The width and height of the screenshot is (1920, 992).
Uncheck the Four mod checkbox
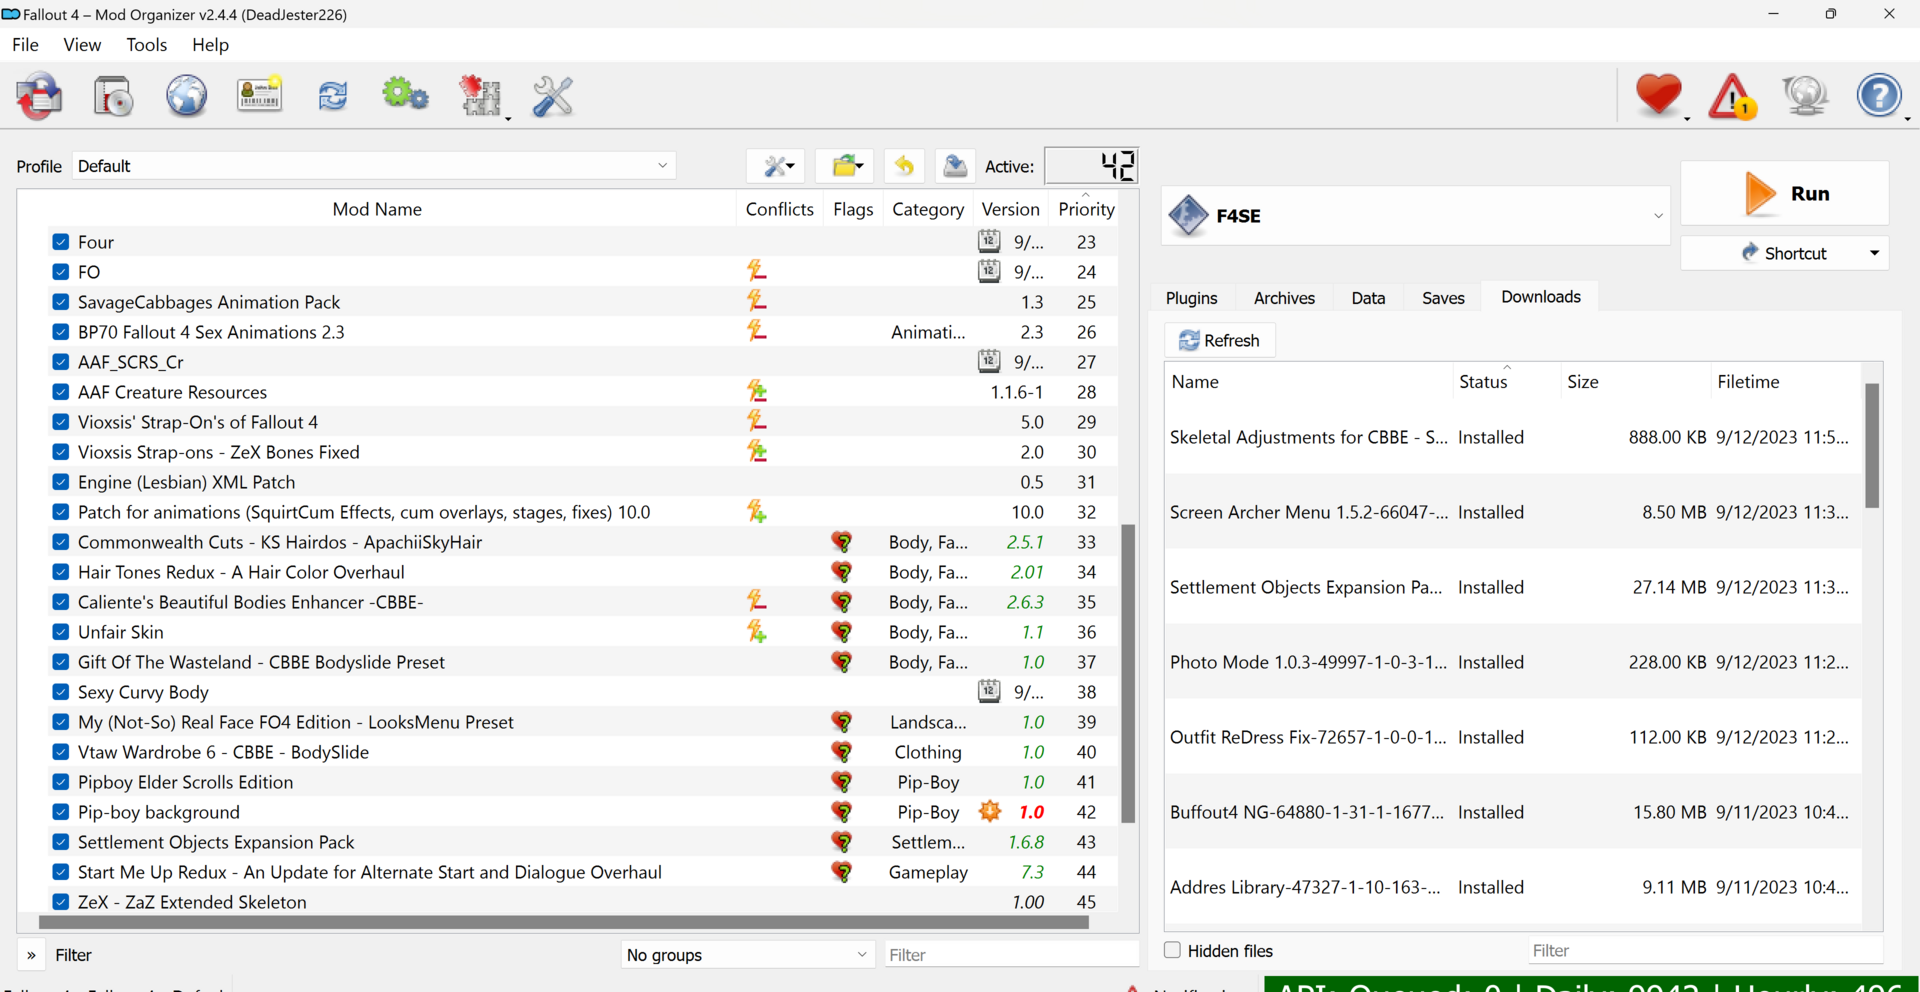pos(61,242)
